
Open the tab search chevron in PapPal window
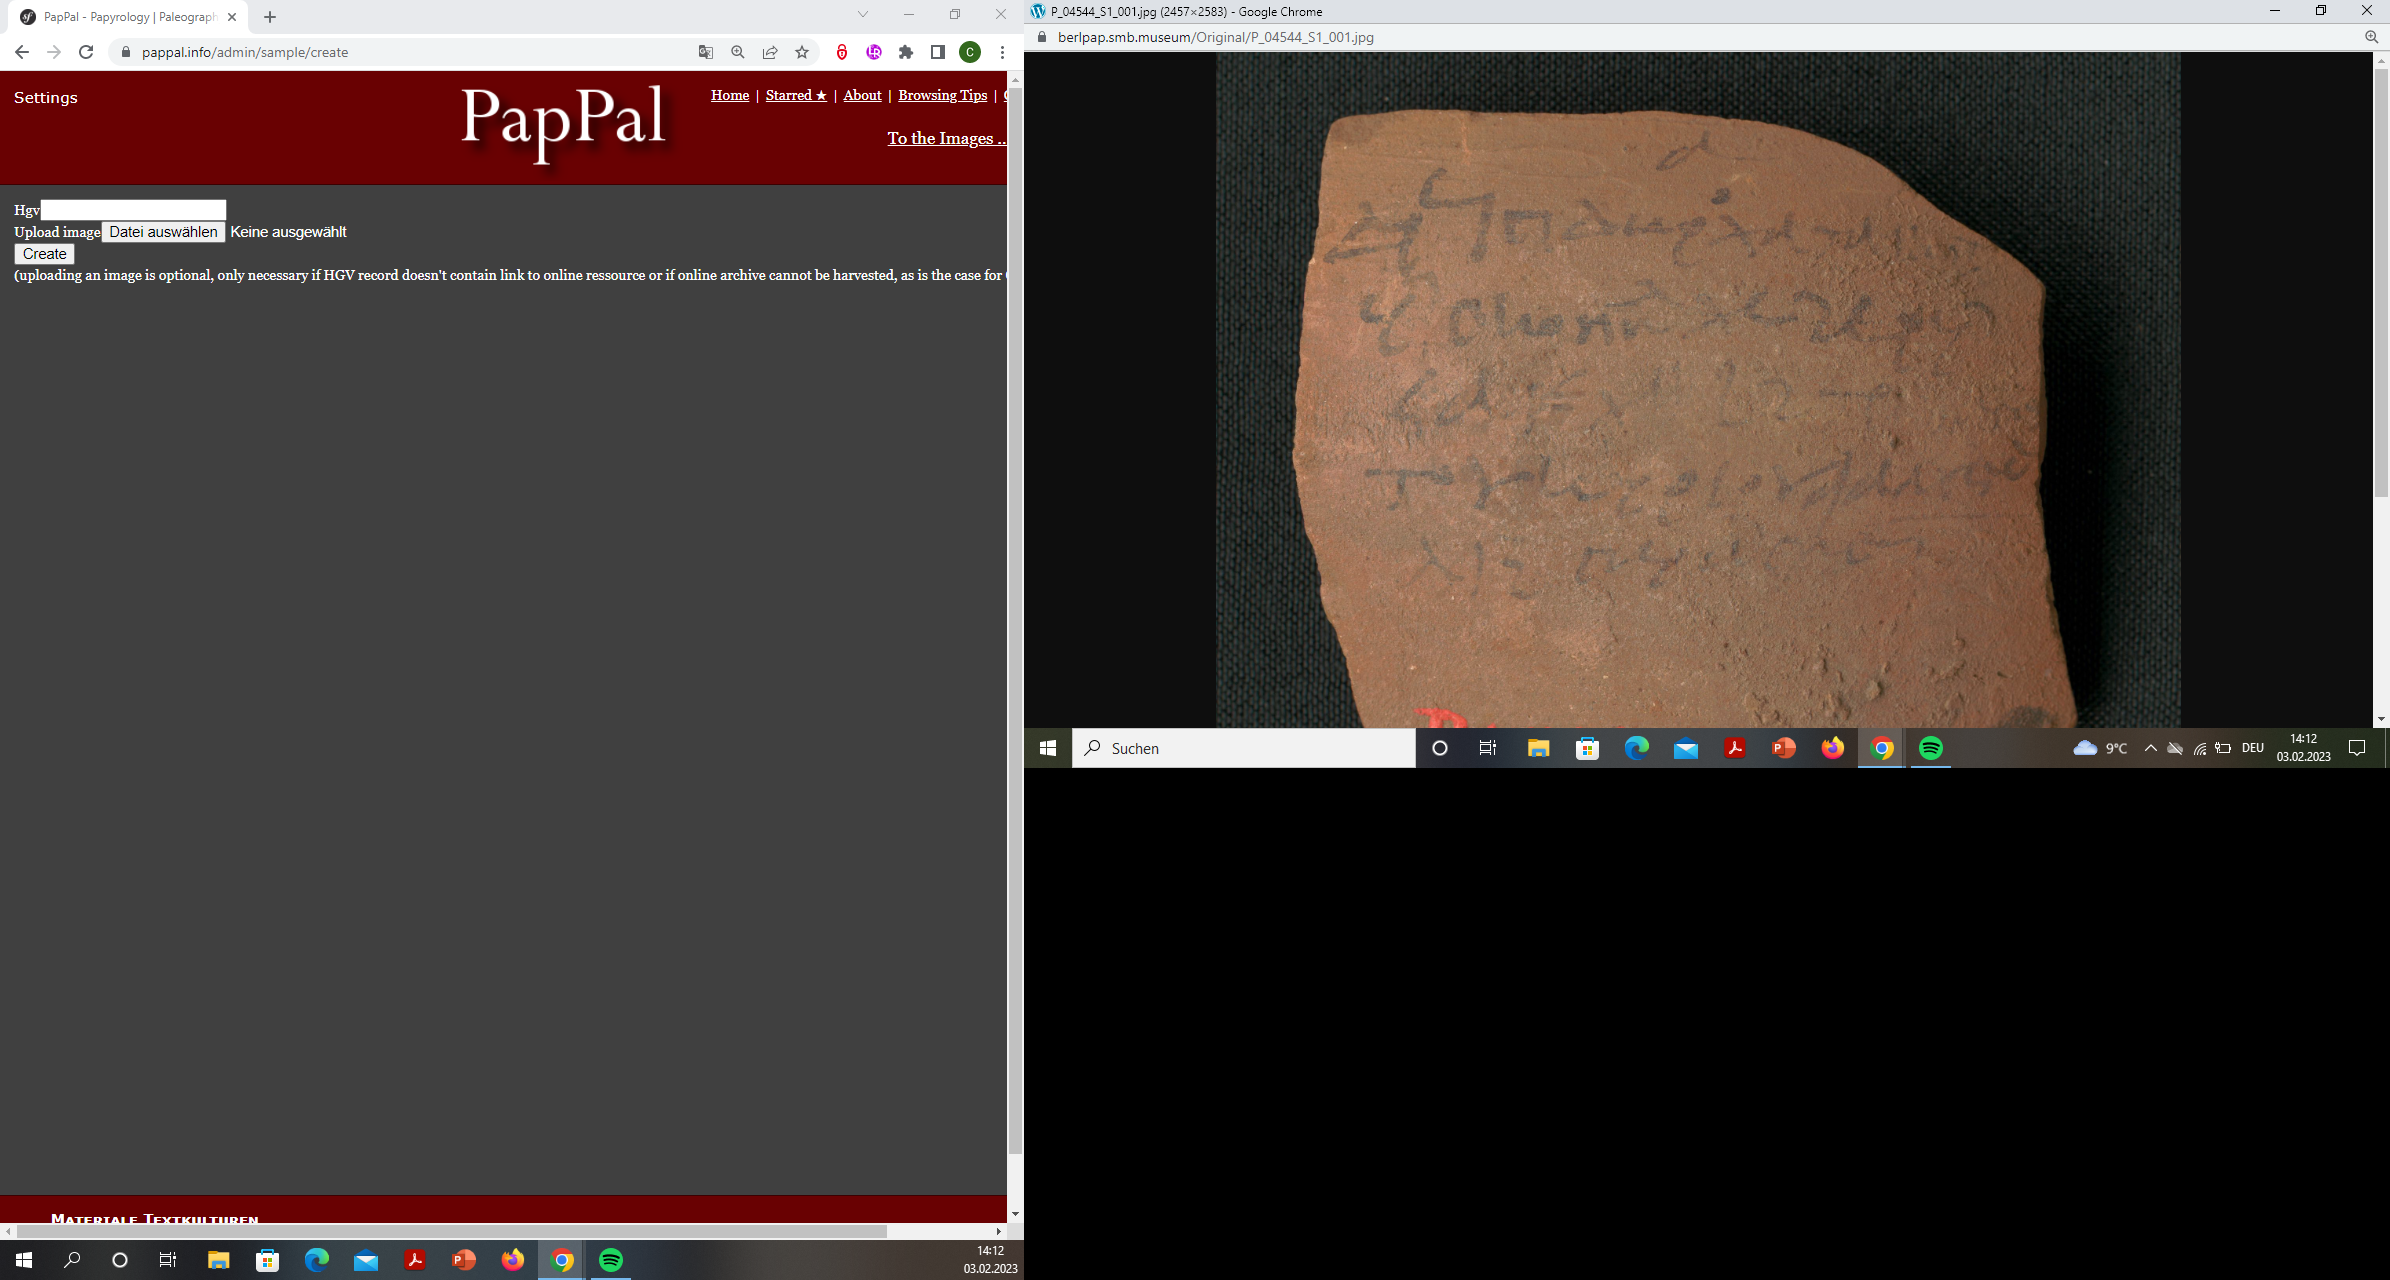(863, 14)
